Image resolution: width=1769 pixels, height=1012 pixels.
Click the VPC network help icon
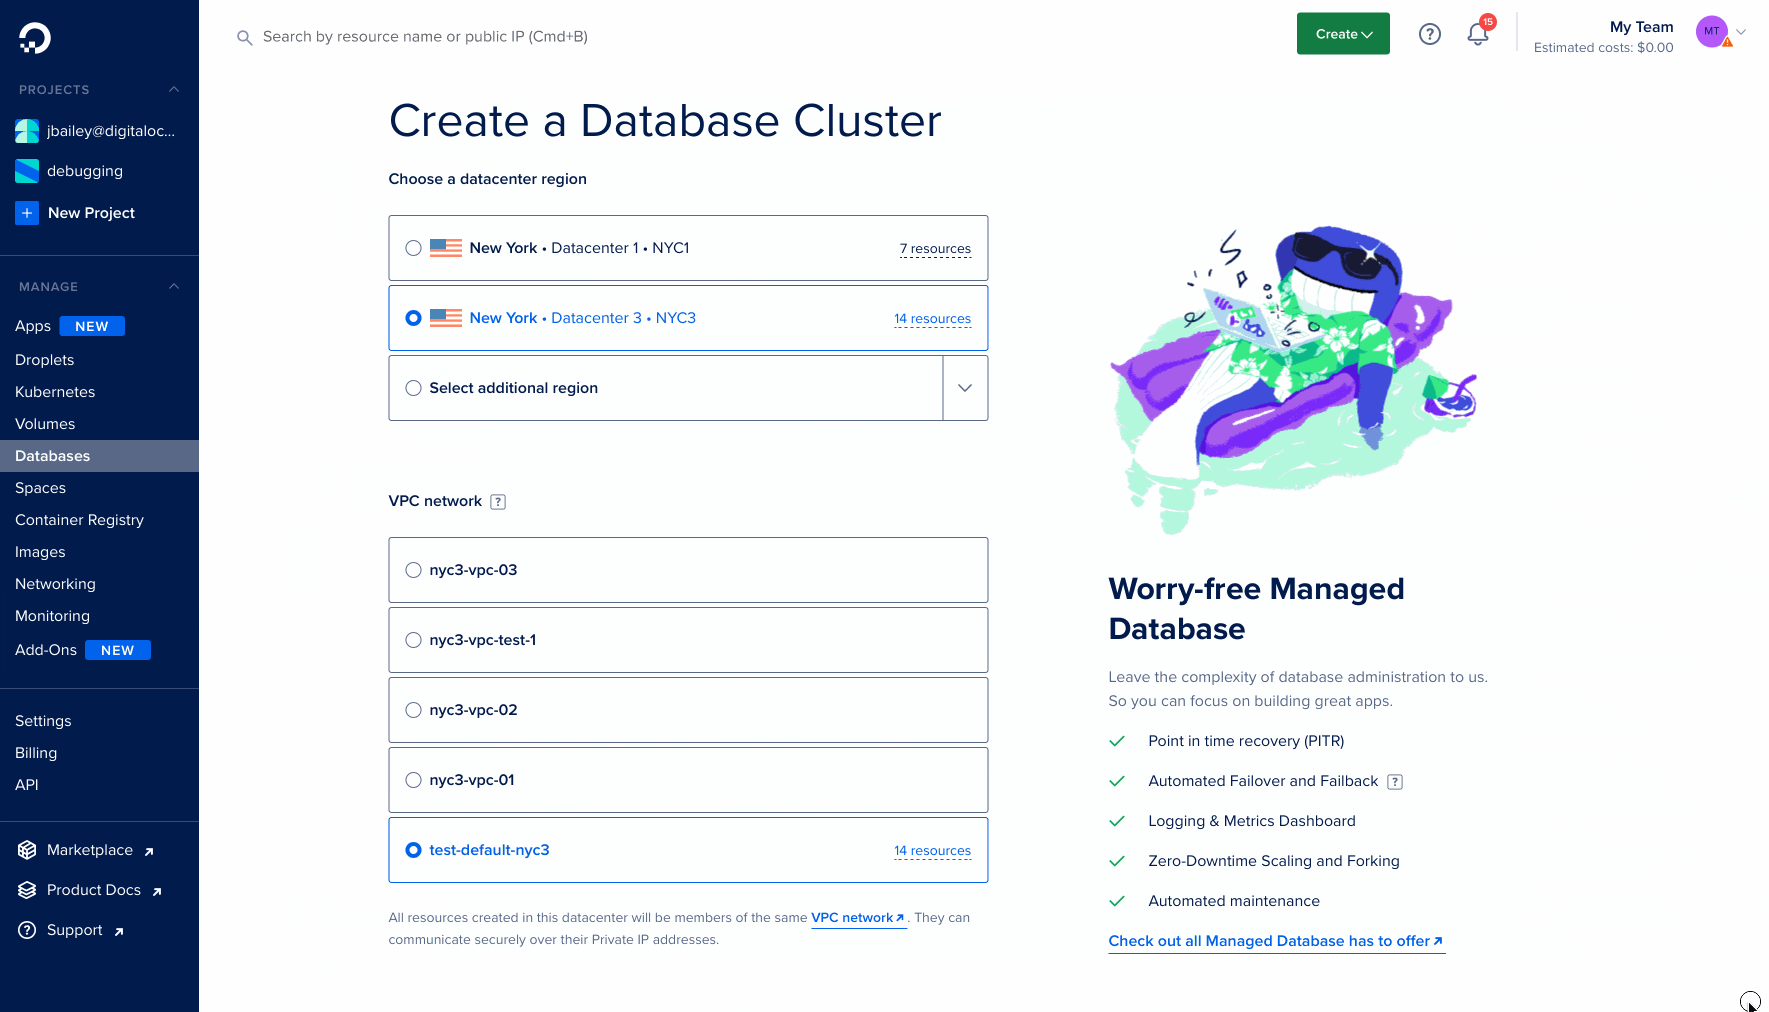pyautogui.click(x=498, y=502)
